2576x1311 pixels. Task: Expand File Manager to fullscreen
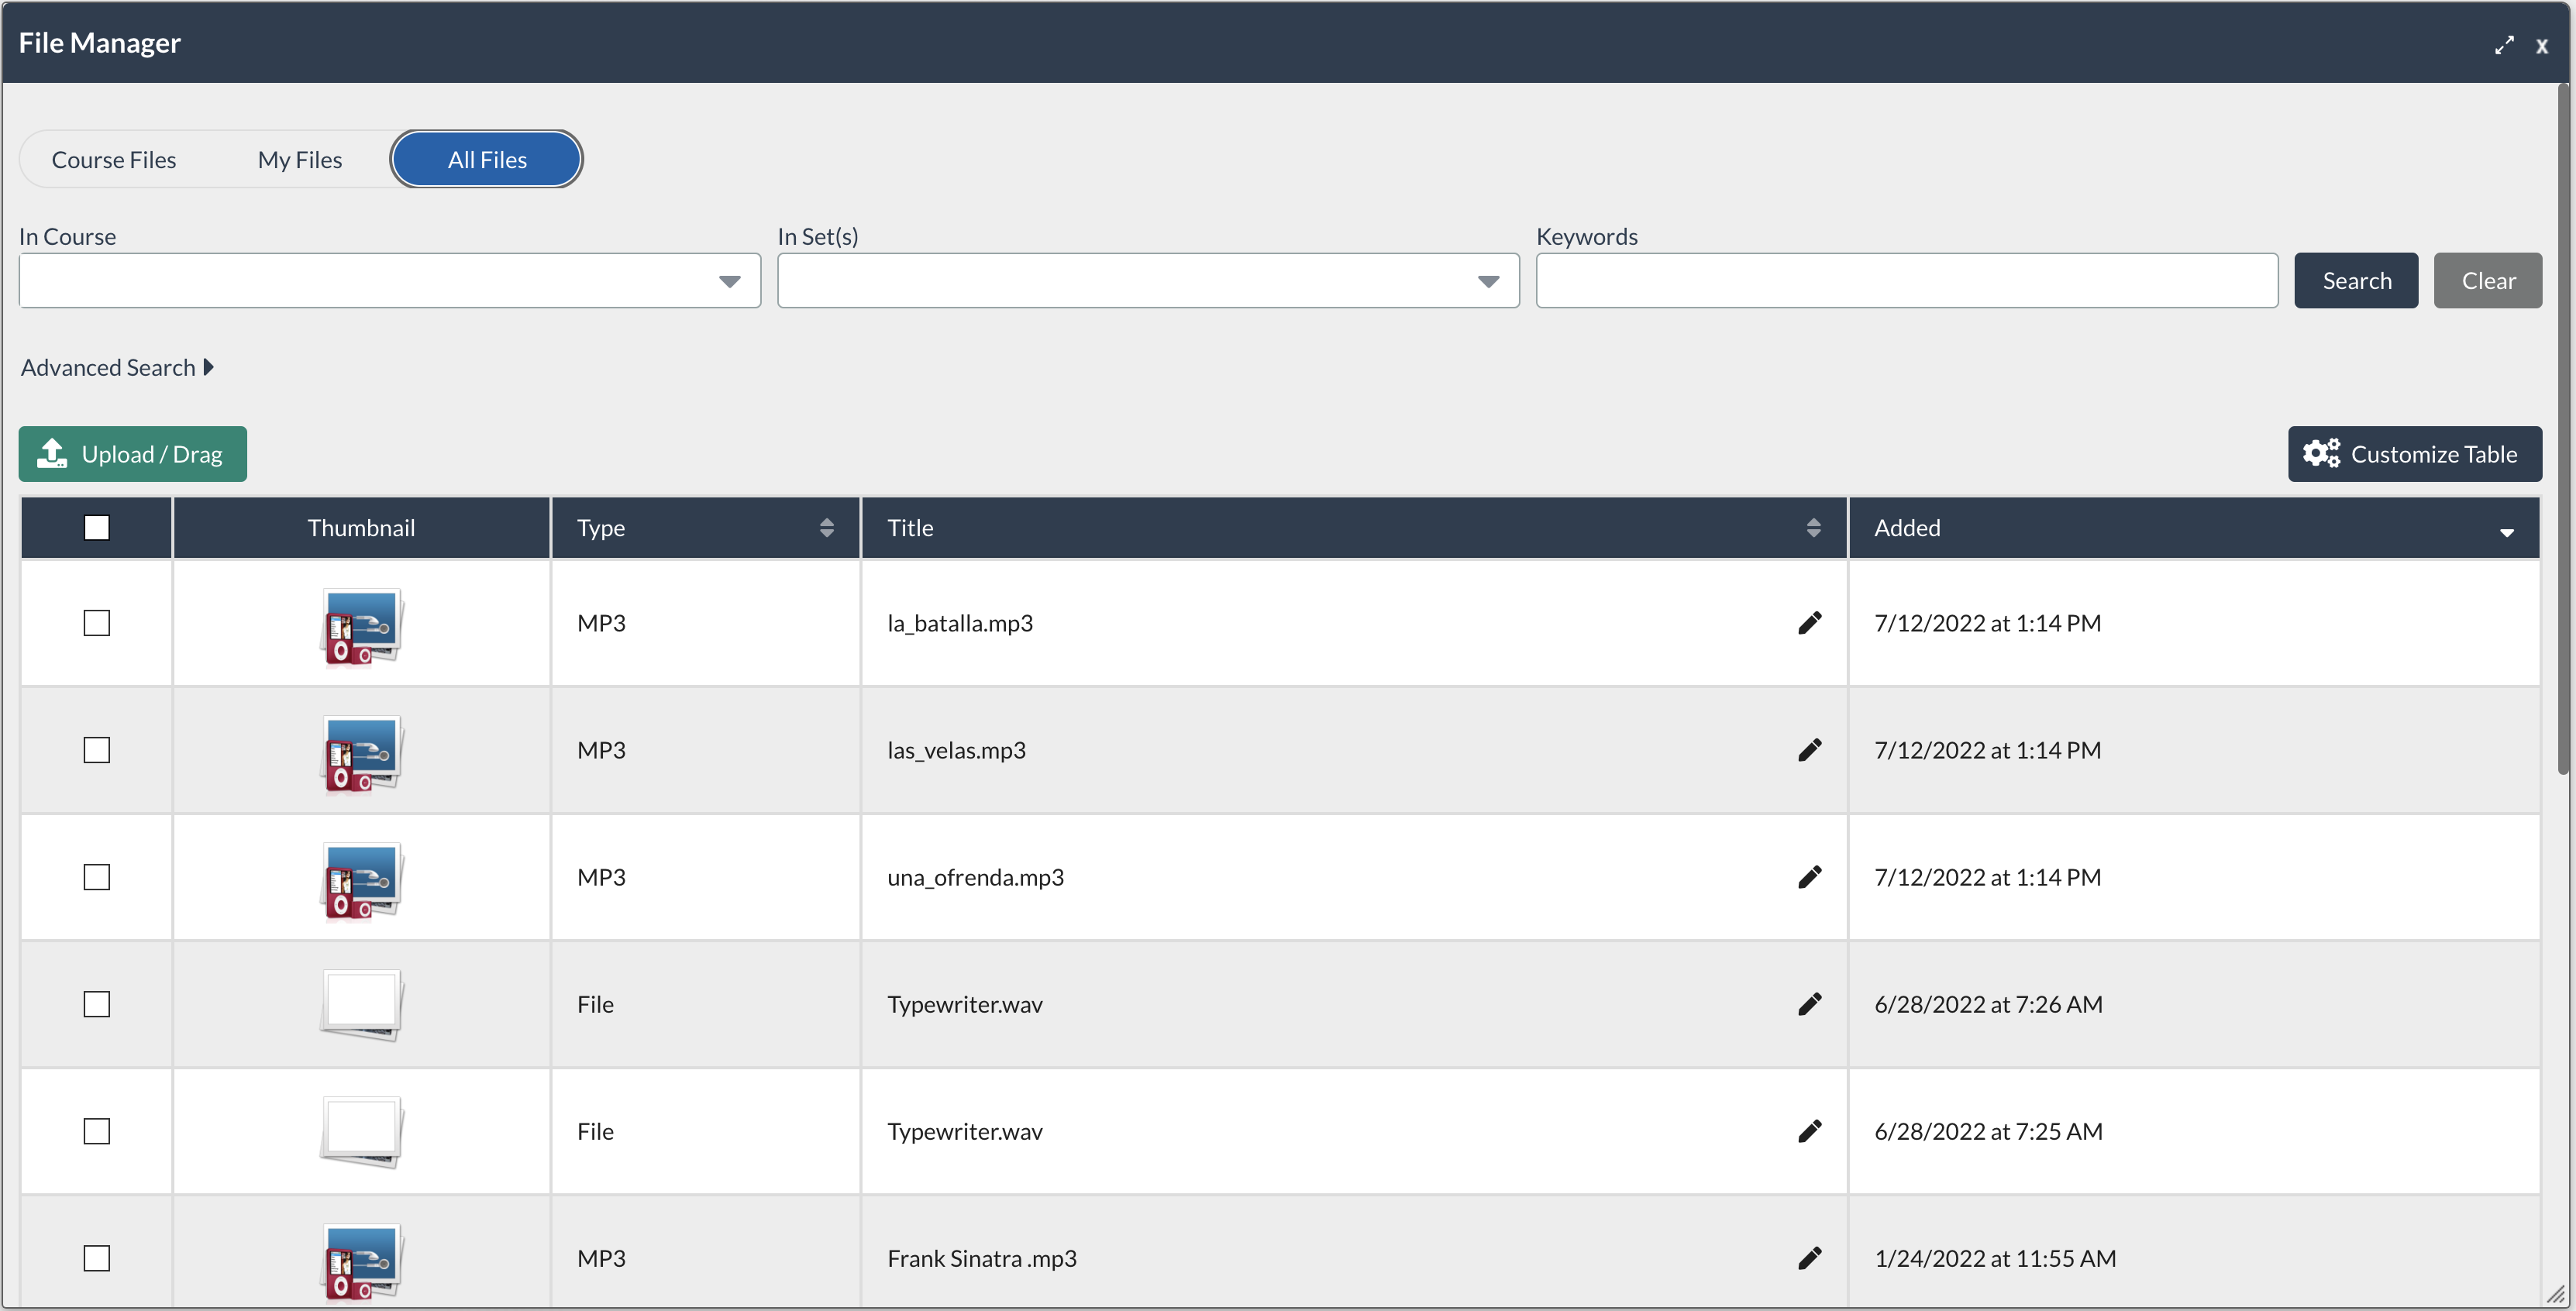click(2503, 45)
